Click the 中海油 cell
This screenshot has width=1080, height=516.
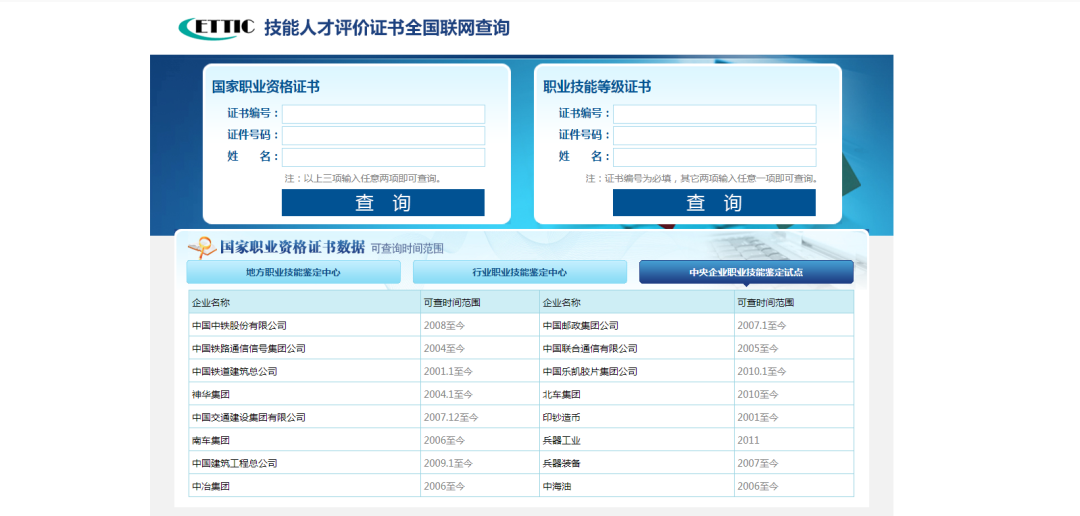[637, 486]
